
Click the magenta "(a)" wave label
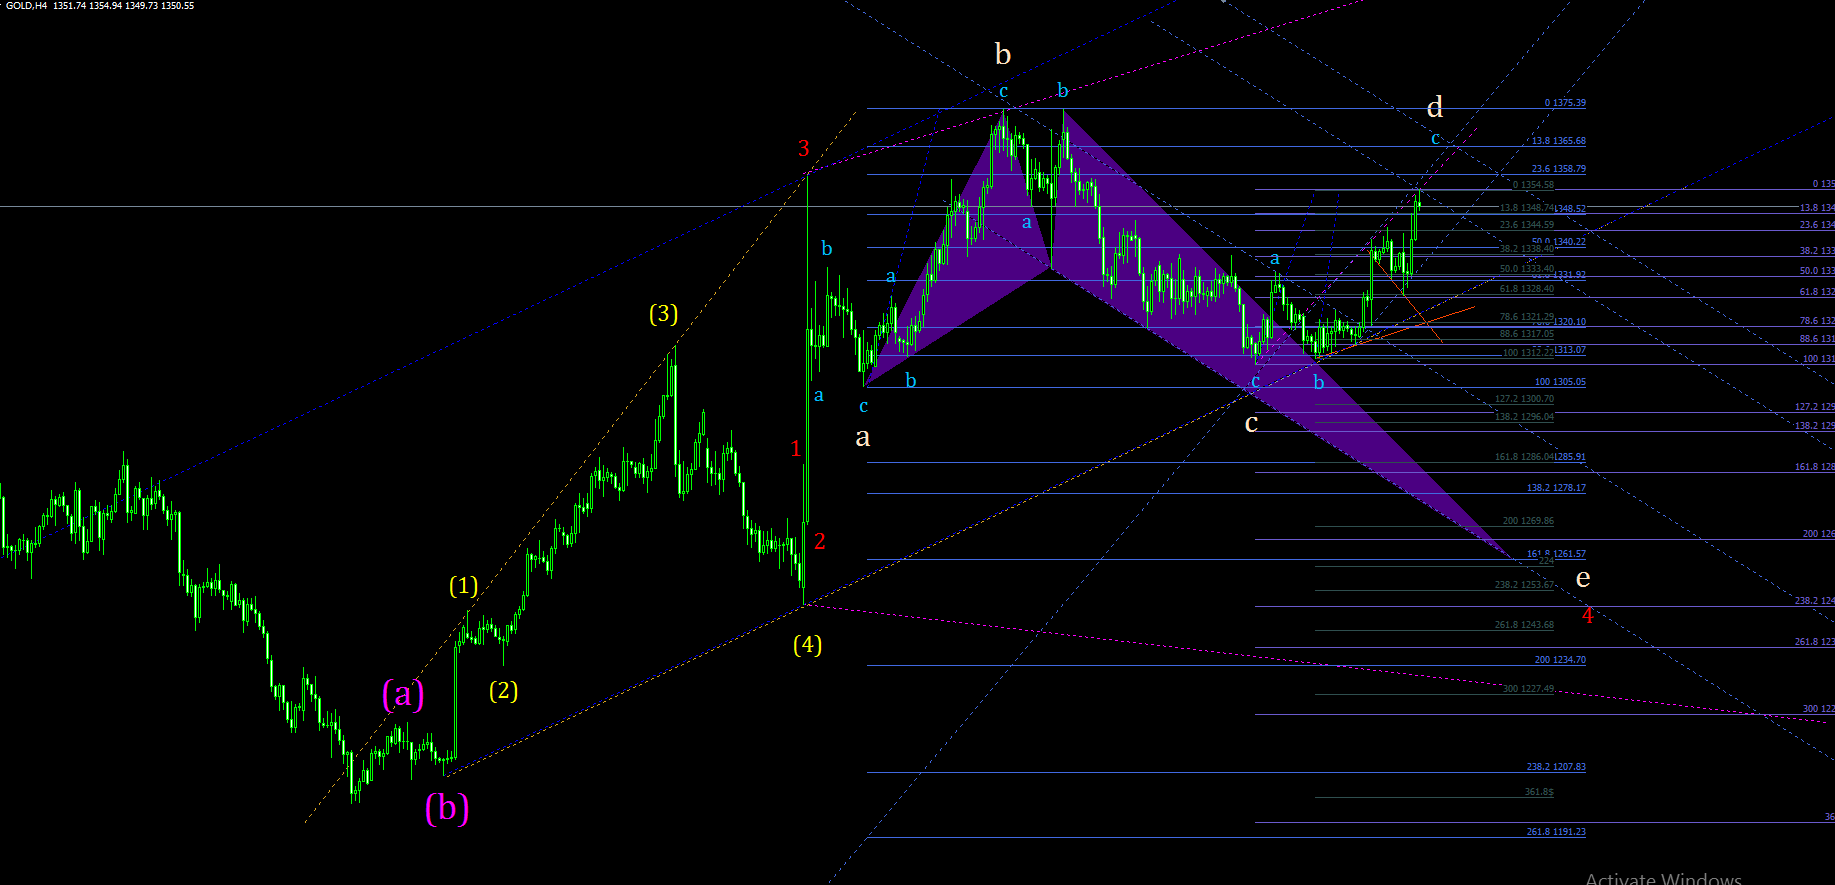tap(403, 693)
